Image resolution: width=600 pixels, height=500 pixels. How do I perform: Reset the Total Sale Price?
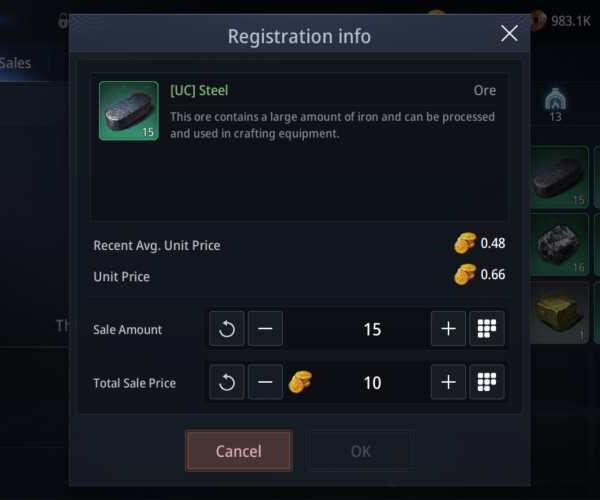coord(226,382)
